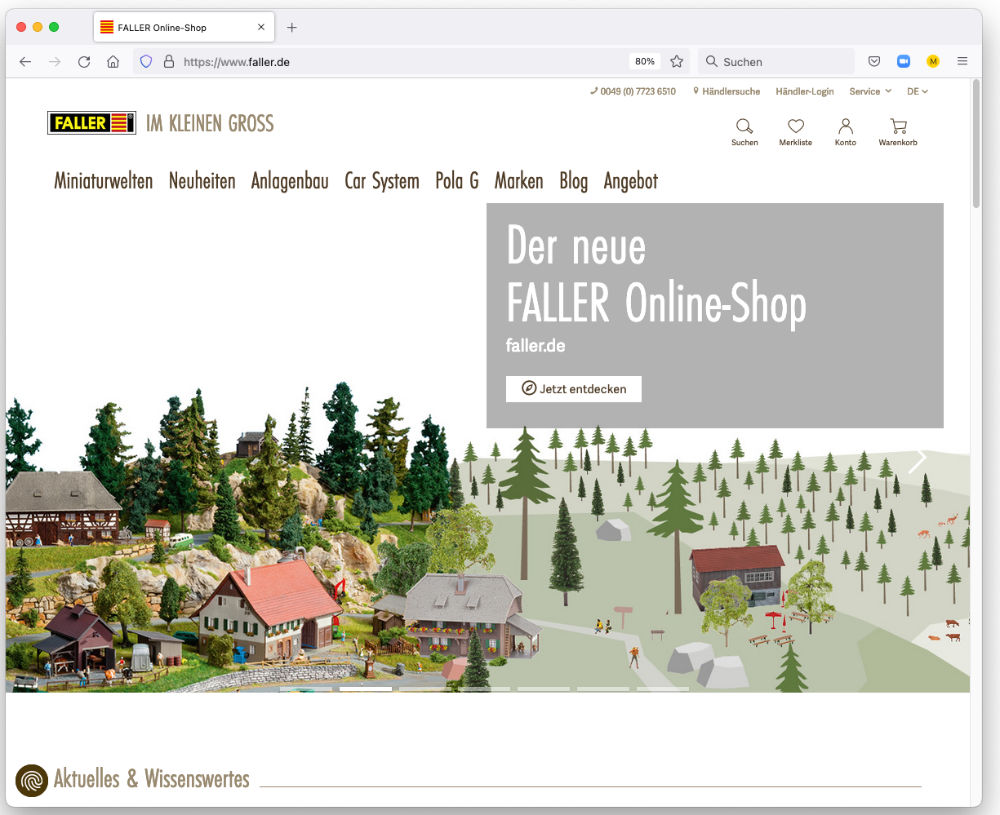Click the Zoom extension icon
Image resolution: width=1000 pixels, height=815 pixels.
903,61
